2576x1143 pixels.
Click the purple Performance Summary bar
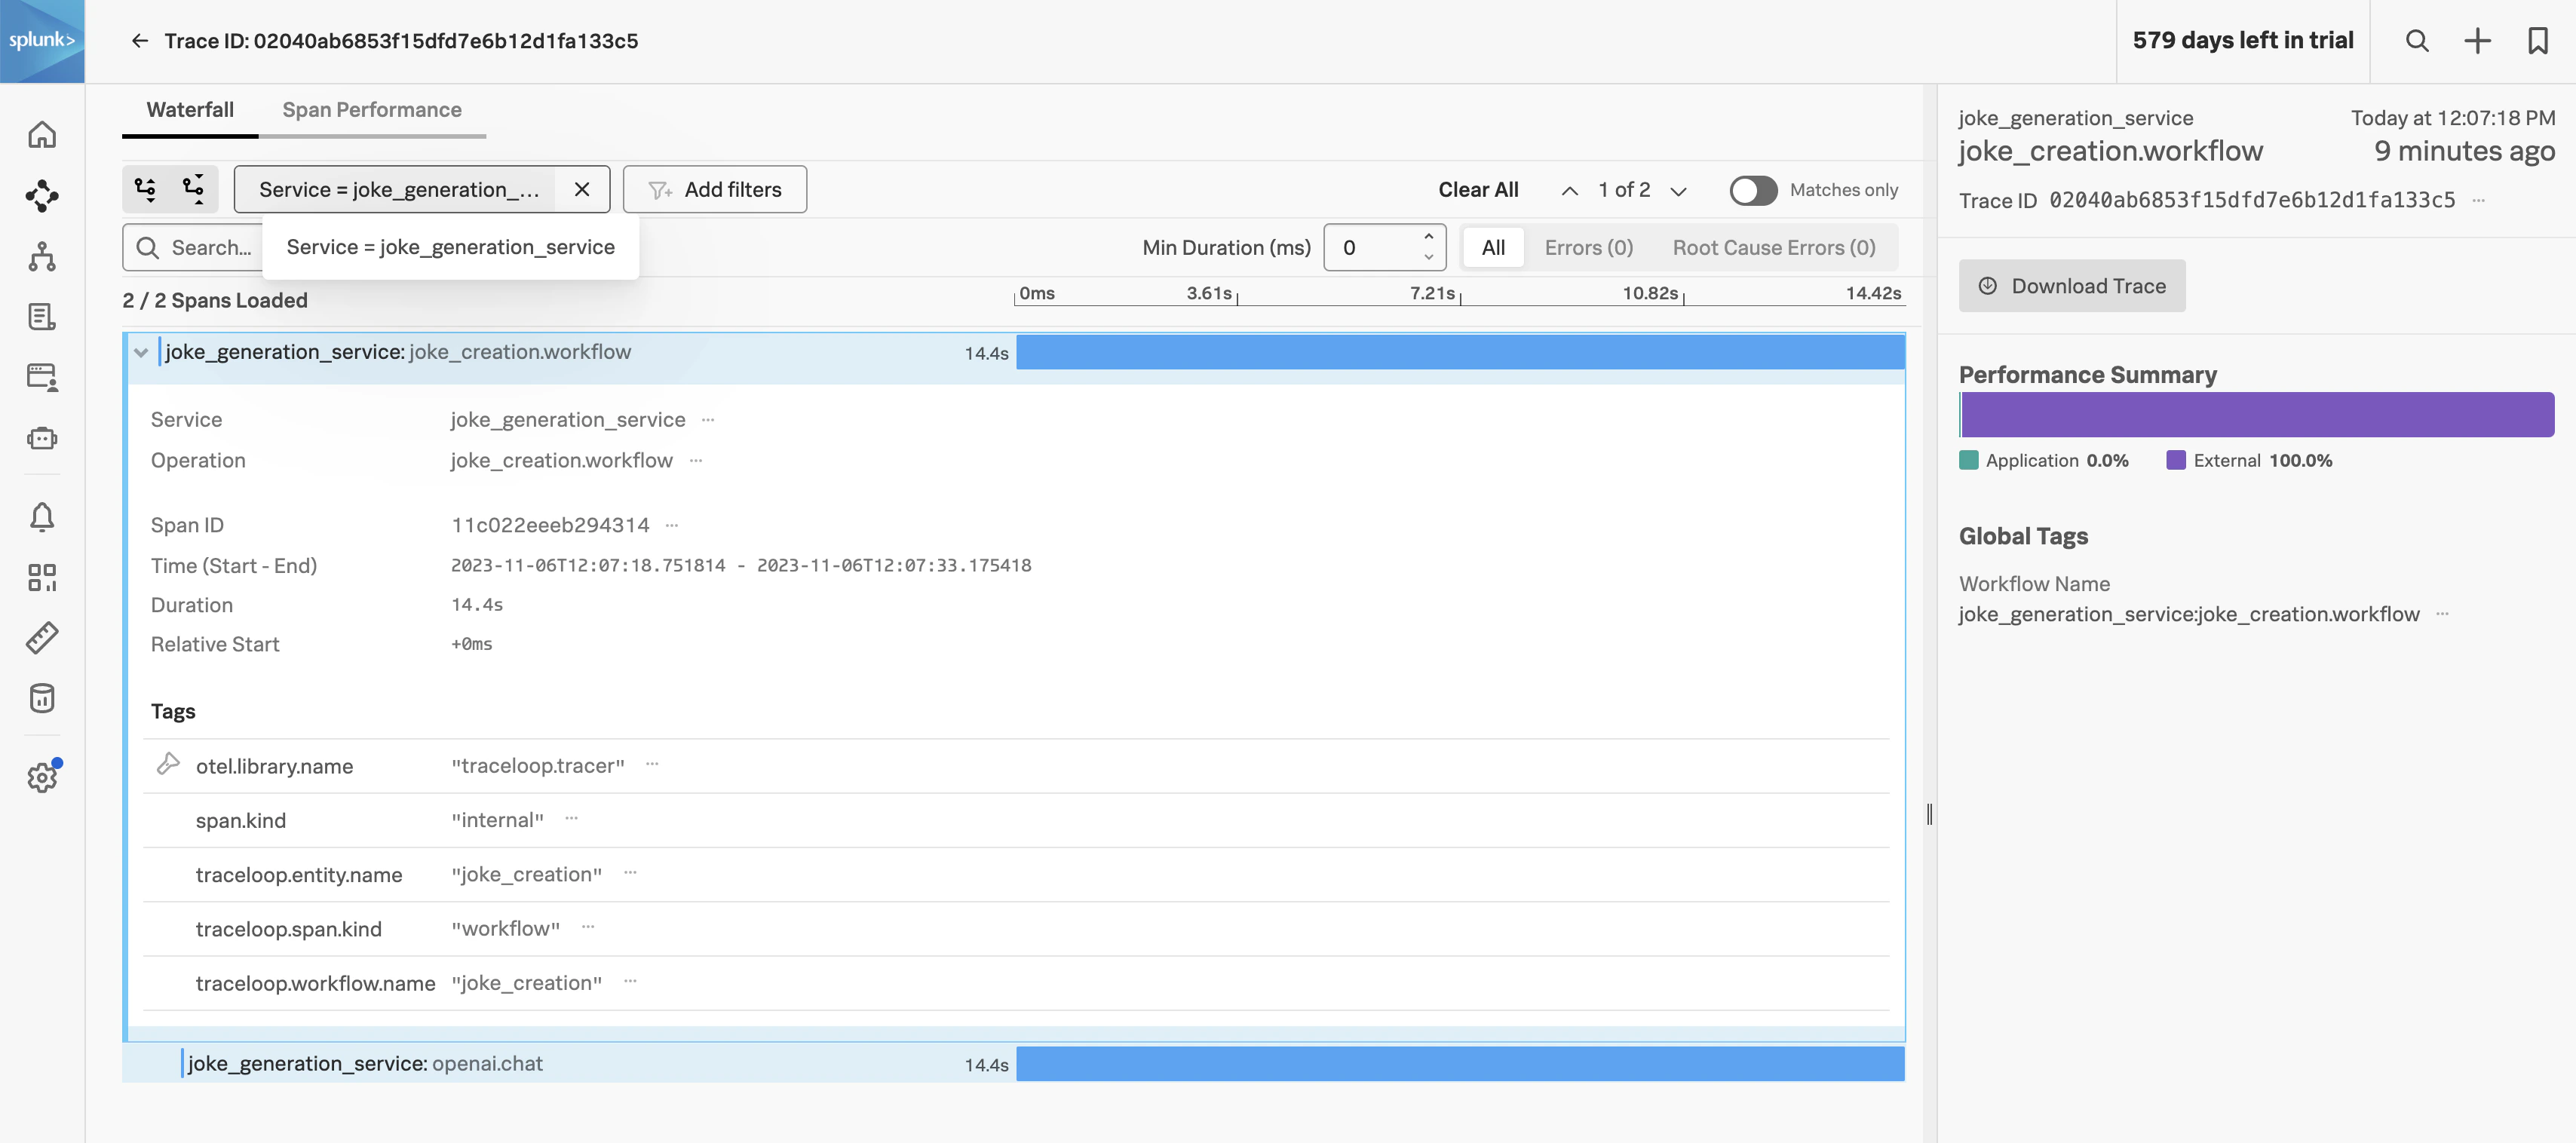(x=2256, y=415)
